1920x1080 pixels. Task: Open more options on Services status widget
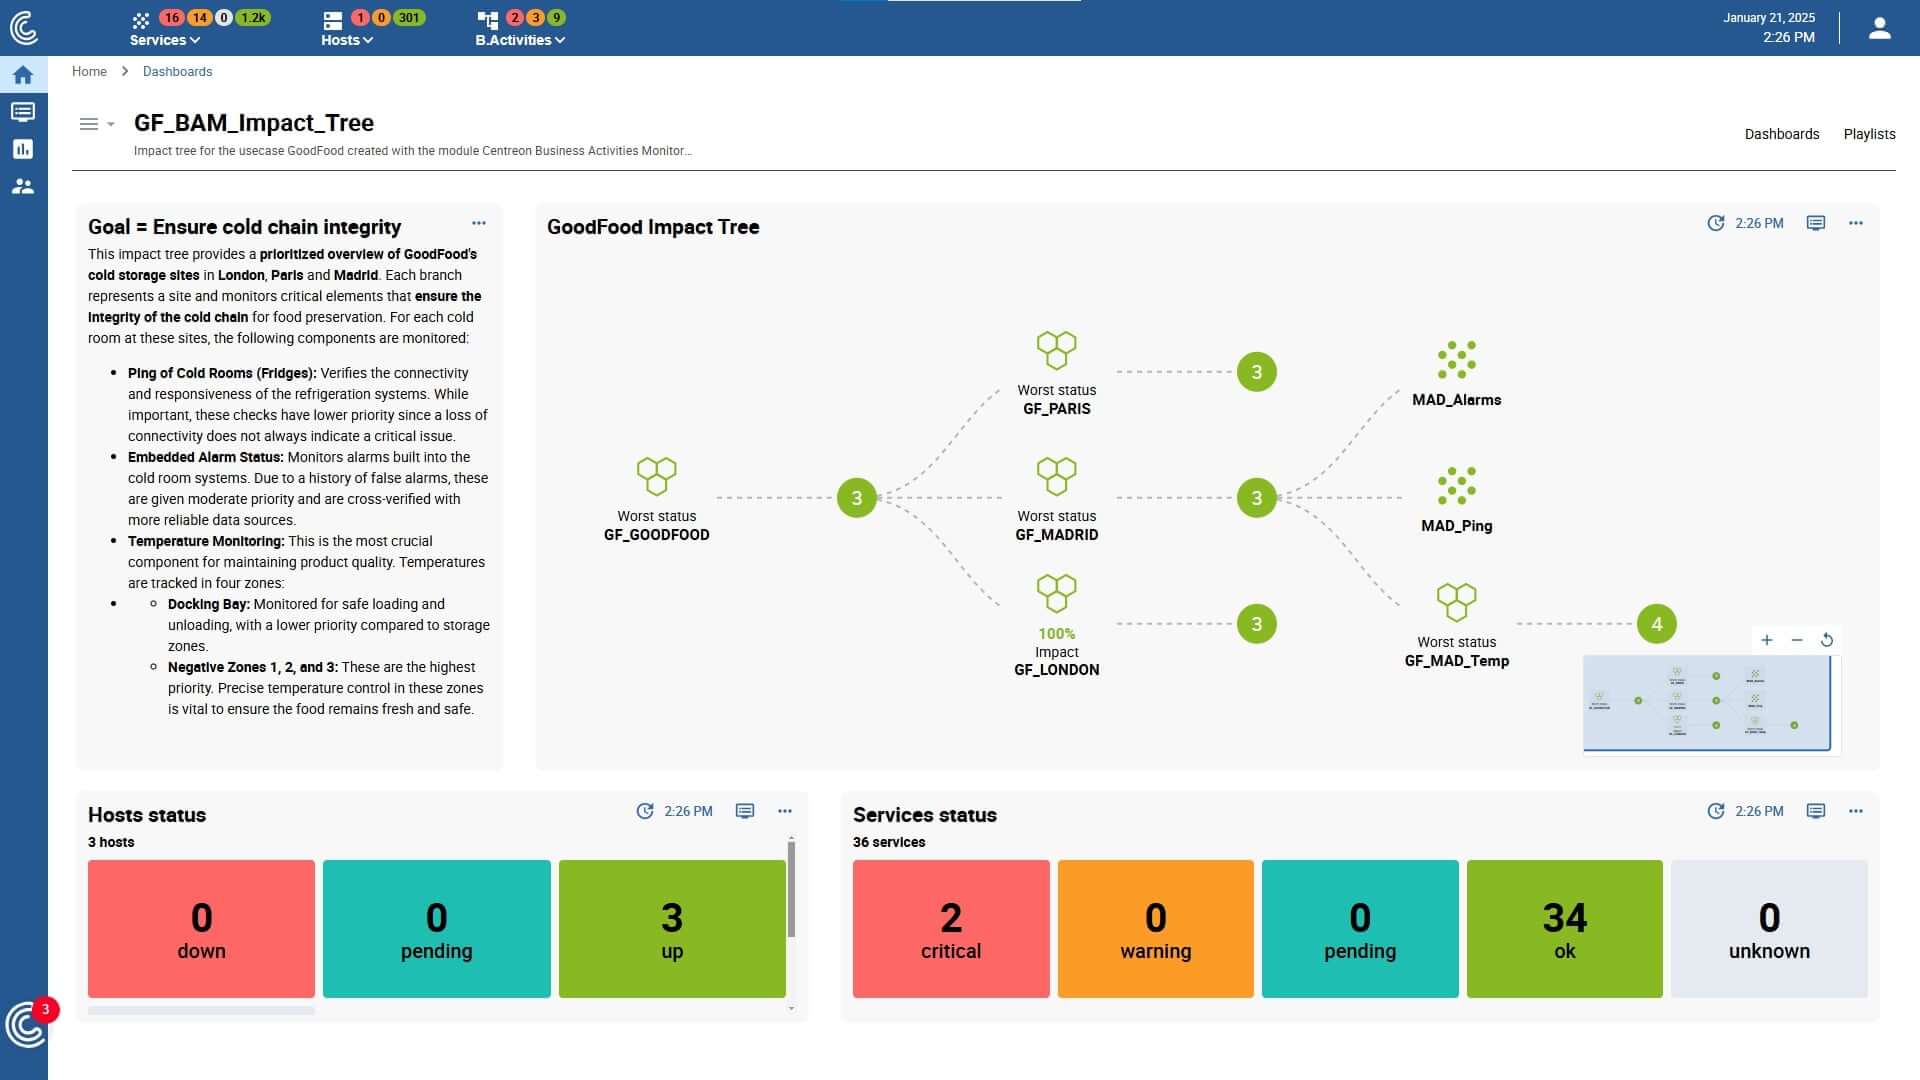click(x=1856, y=811)
